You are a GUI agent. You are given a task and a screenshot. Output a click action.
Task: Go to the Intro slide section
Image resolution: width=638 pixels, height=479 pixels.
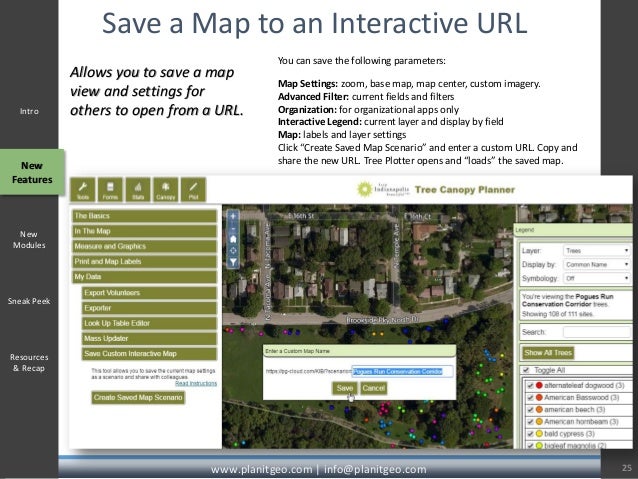tap(29, 111)
